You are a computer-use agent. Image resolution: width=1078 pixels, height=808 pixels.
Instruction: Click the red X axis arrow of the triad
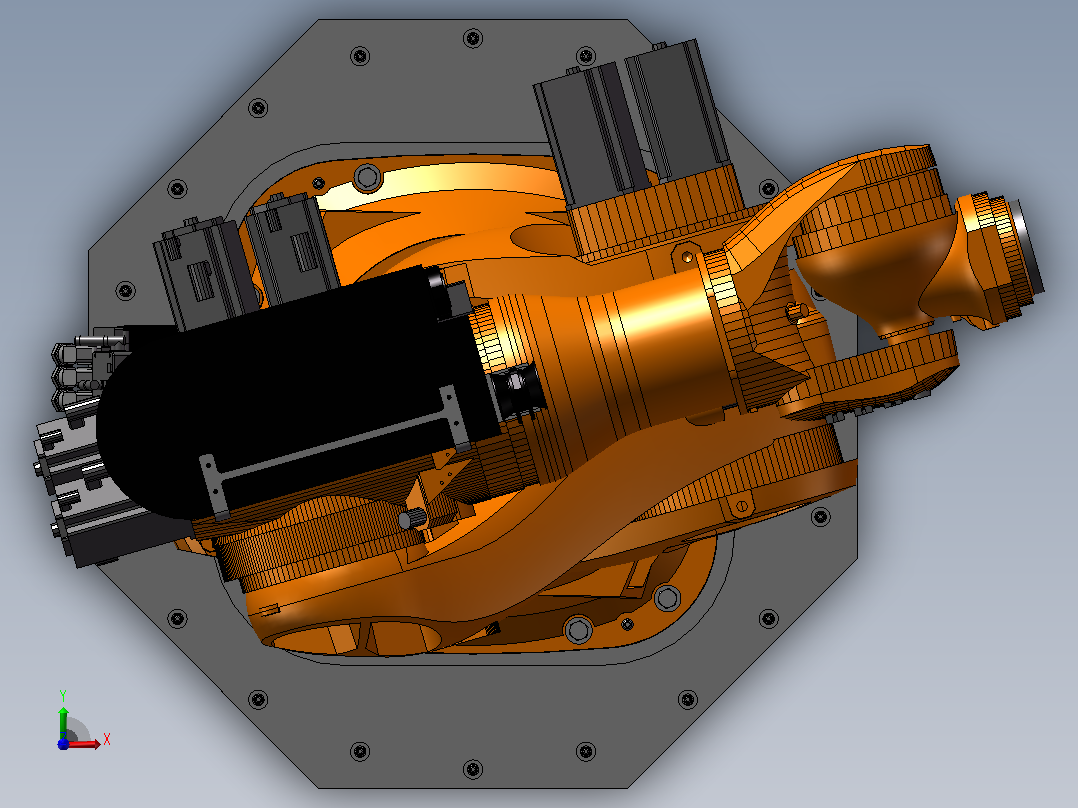(84, 743)
